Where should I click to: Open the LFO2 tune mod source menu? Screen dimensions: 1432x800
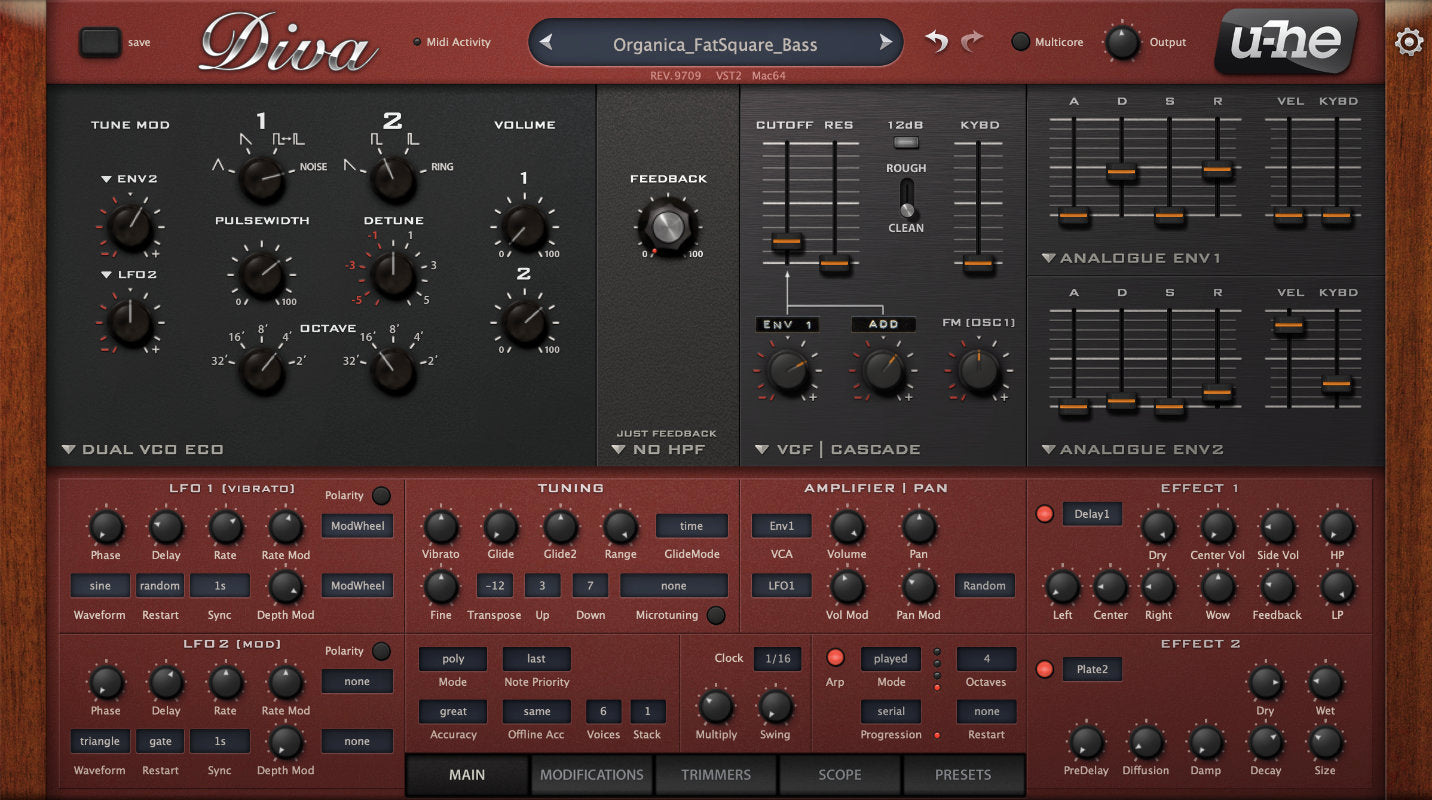pyautogui.click(x=129, y=275)
